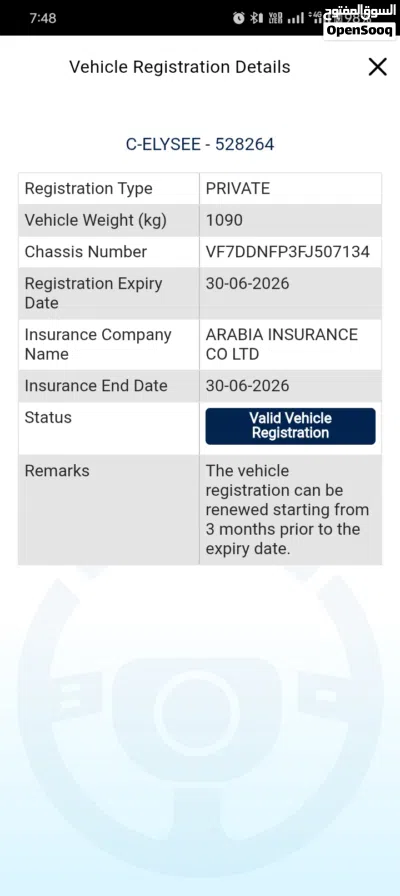Tap the Bluetooth icon in status bar
Viewport: 400px width, 896px height.
[256, 18]
